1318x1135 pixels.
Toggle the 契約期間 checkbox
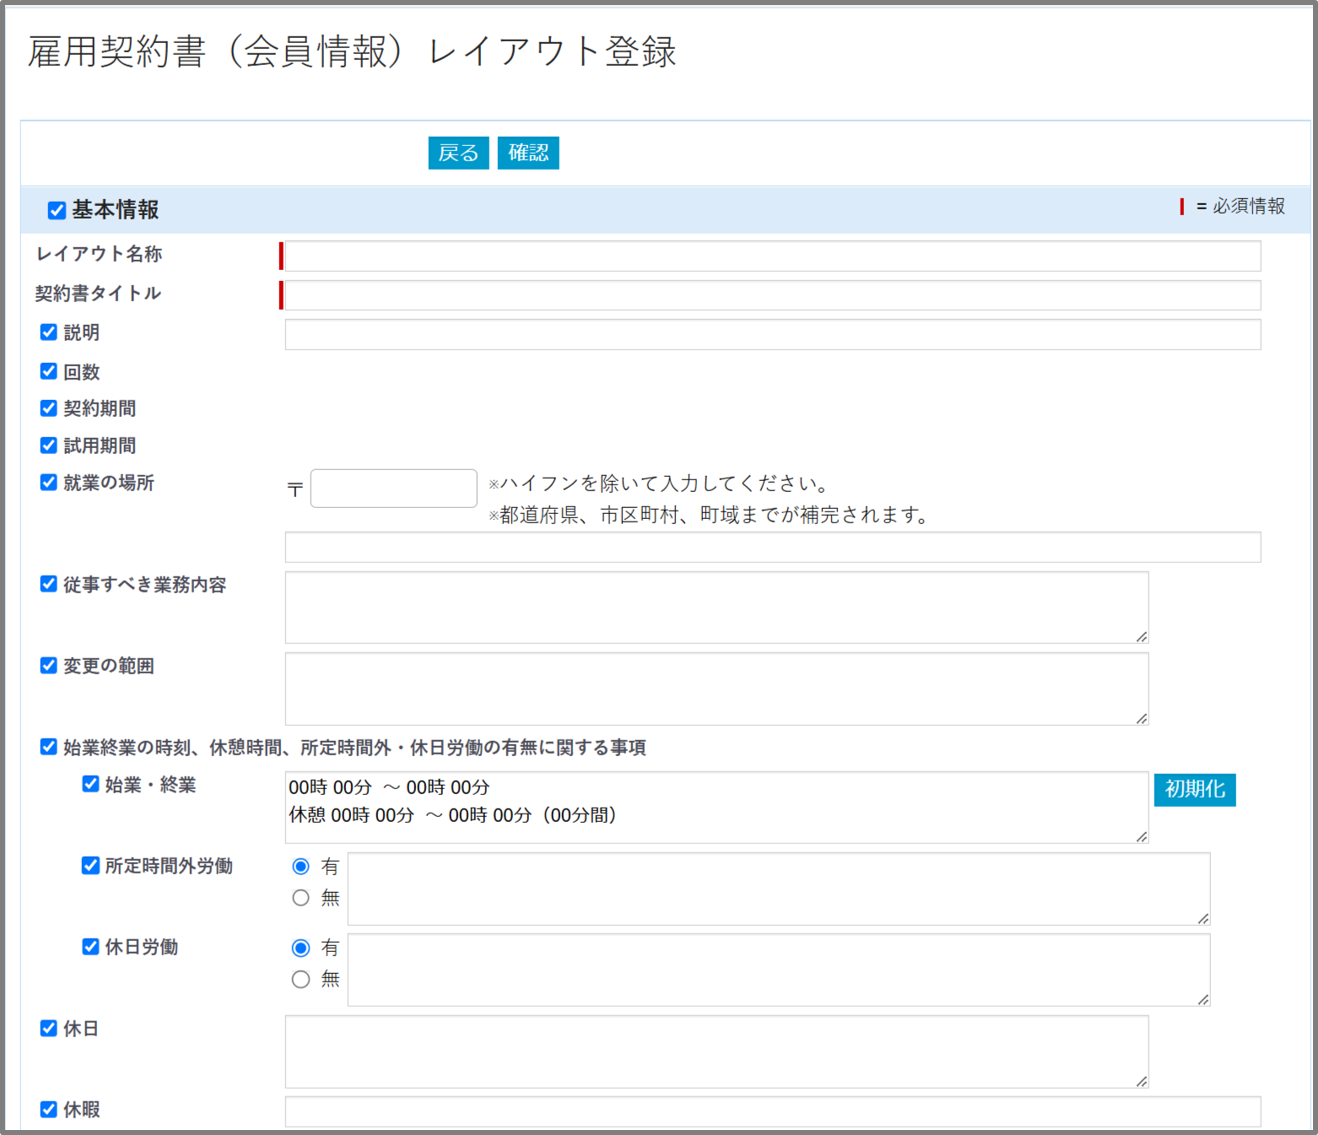pos(48,408)
